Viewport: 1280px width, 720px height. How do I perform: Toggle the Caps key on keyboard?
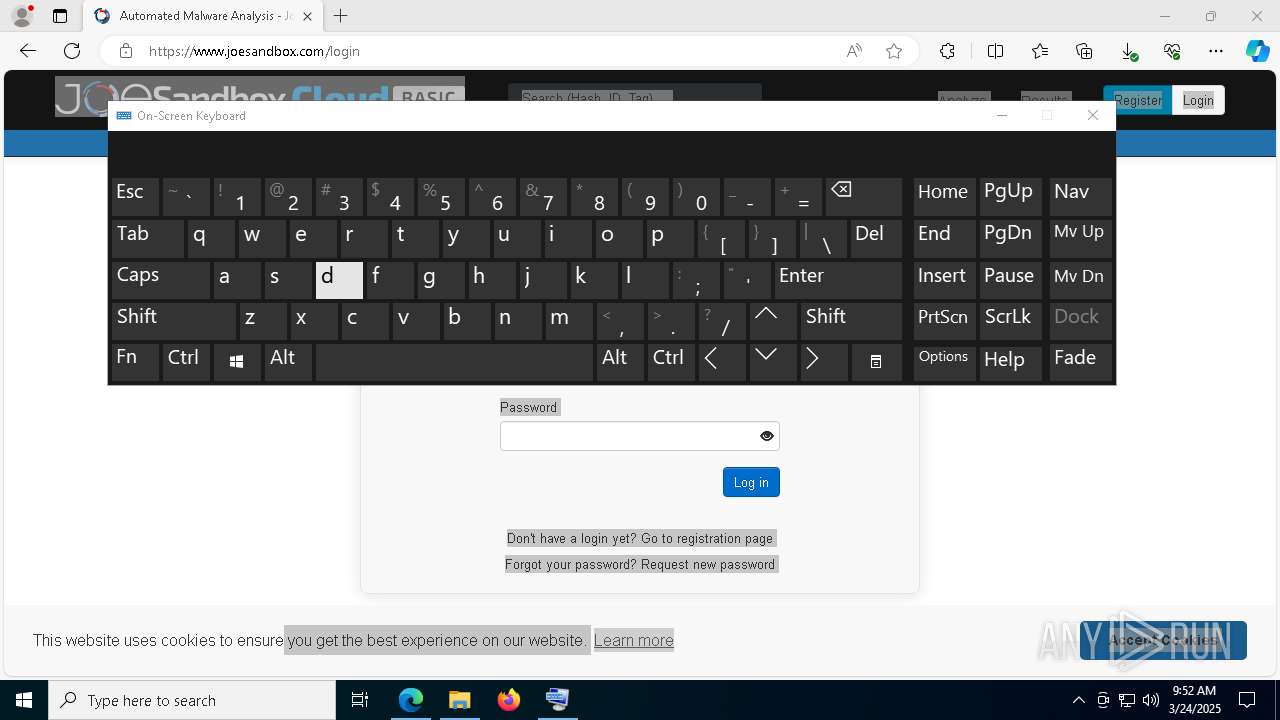[161, 280]
